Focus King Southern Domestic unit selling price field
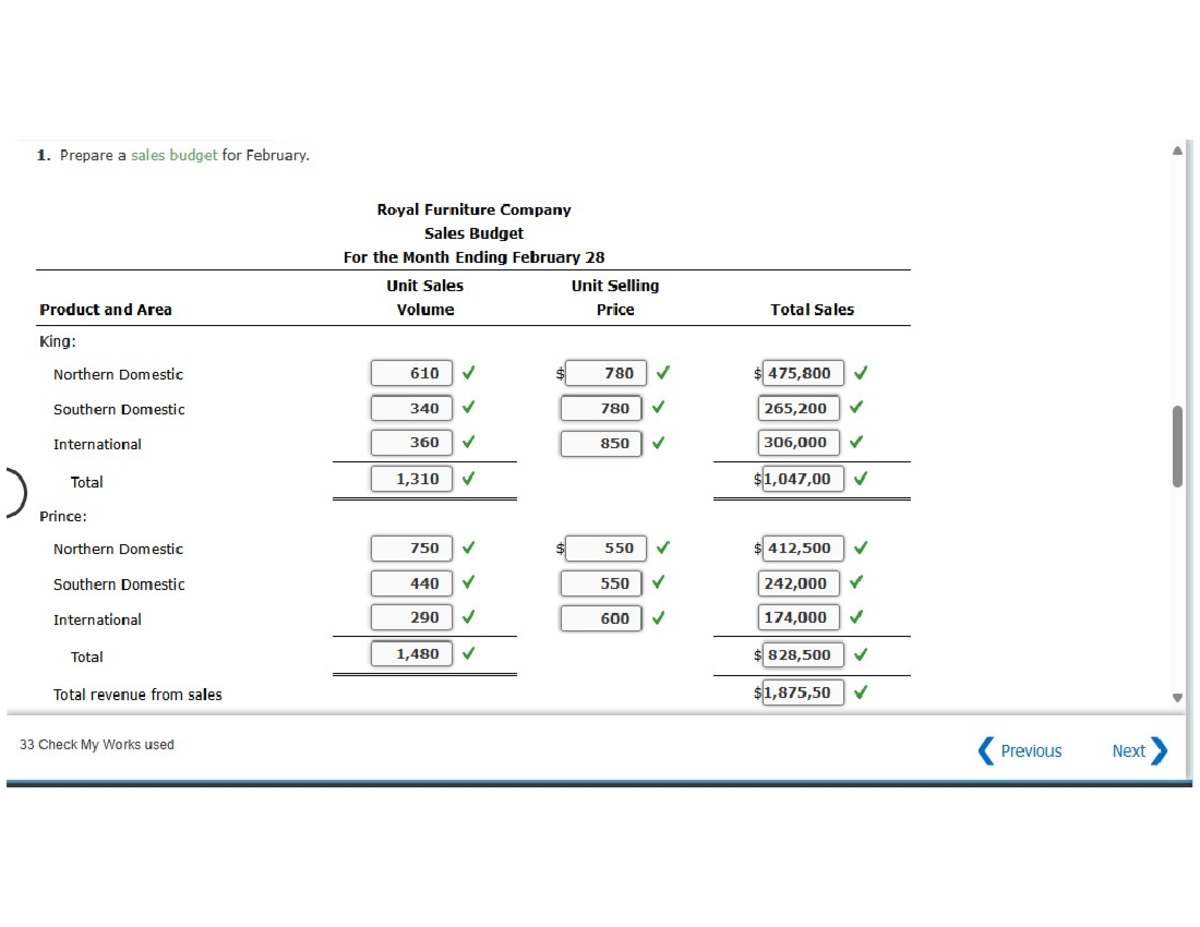The height and width of the screenshot is (927, 1200). [601, 408]
